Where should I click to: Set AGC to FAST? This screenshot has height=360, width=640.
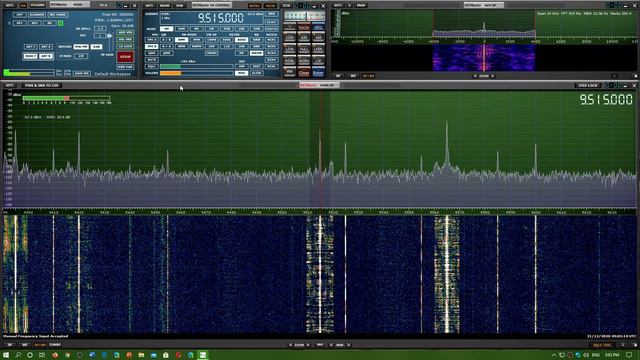click(257, 67)
